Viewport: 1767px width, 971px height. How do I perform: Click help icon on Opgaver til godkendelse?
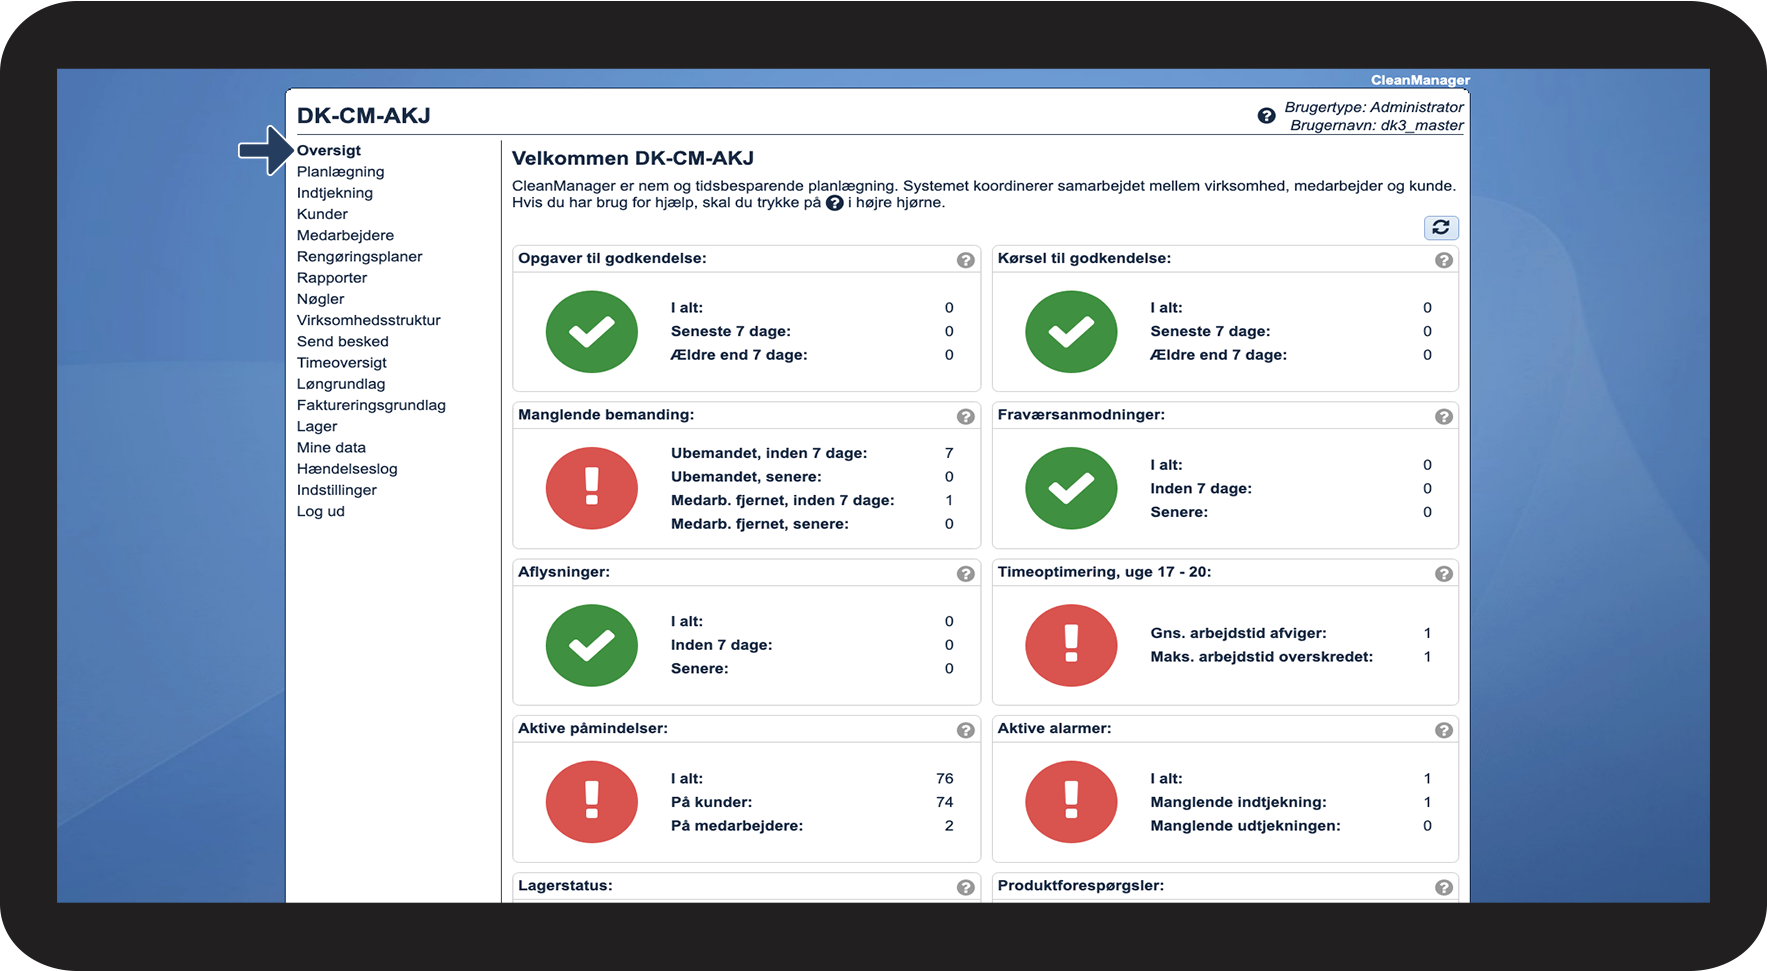tap(965, 260)
